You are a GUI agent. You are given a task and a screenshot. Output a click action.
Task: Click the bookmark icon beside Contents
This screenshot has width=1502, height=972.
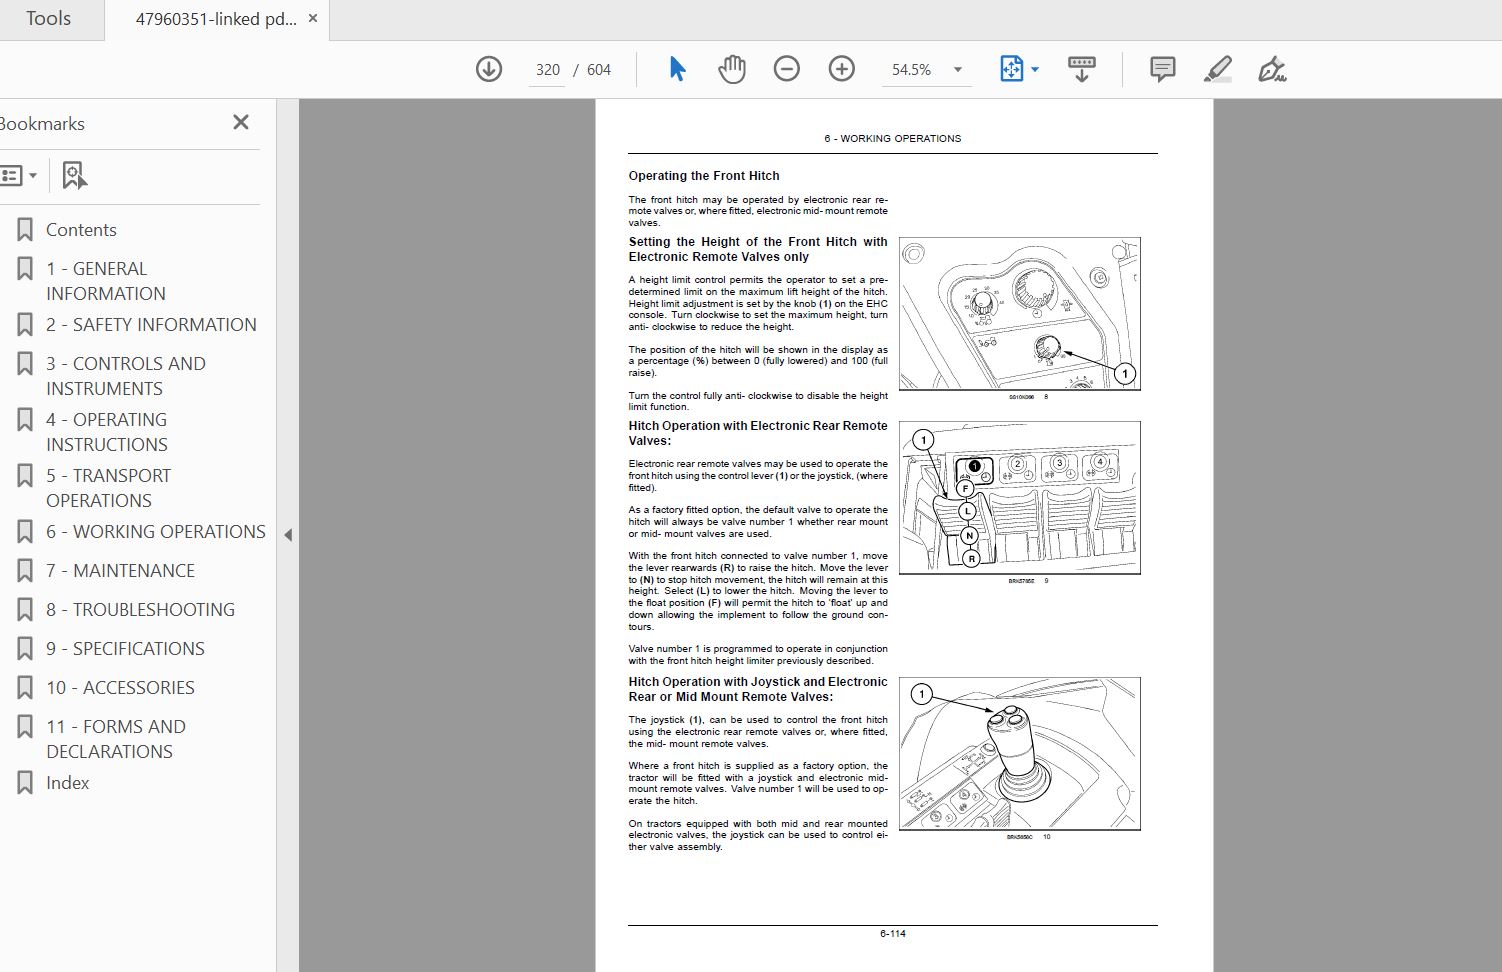coord(25,230)
